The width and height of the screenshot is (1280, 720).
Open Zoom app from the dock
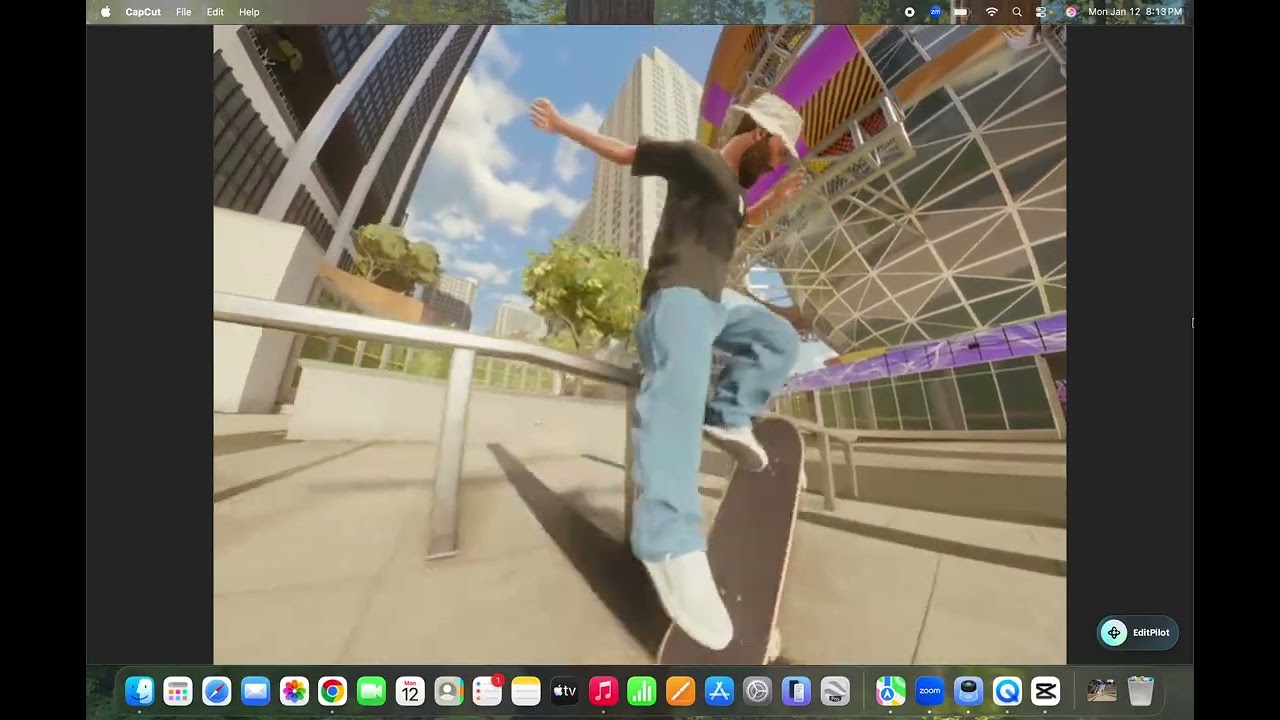(930, 691)
